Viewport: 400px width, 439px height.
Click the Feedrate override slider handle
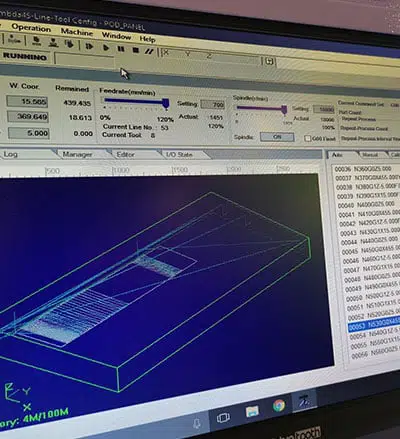tap(166, 104)
